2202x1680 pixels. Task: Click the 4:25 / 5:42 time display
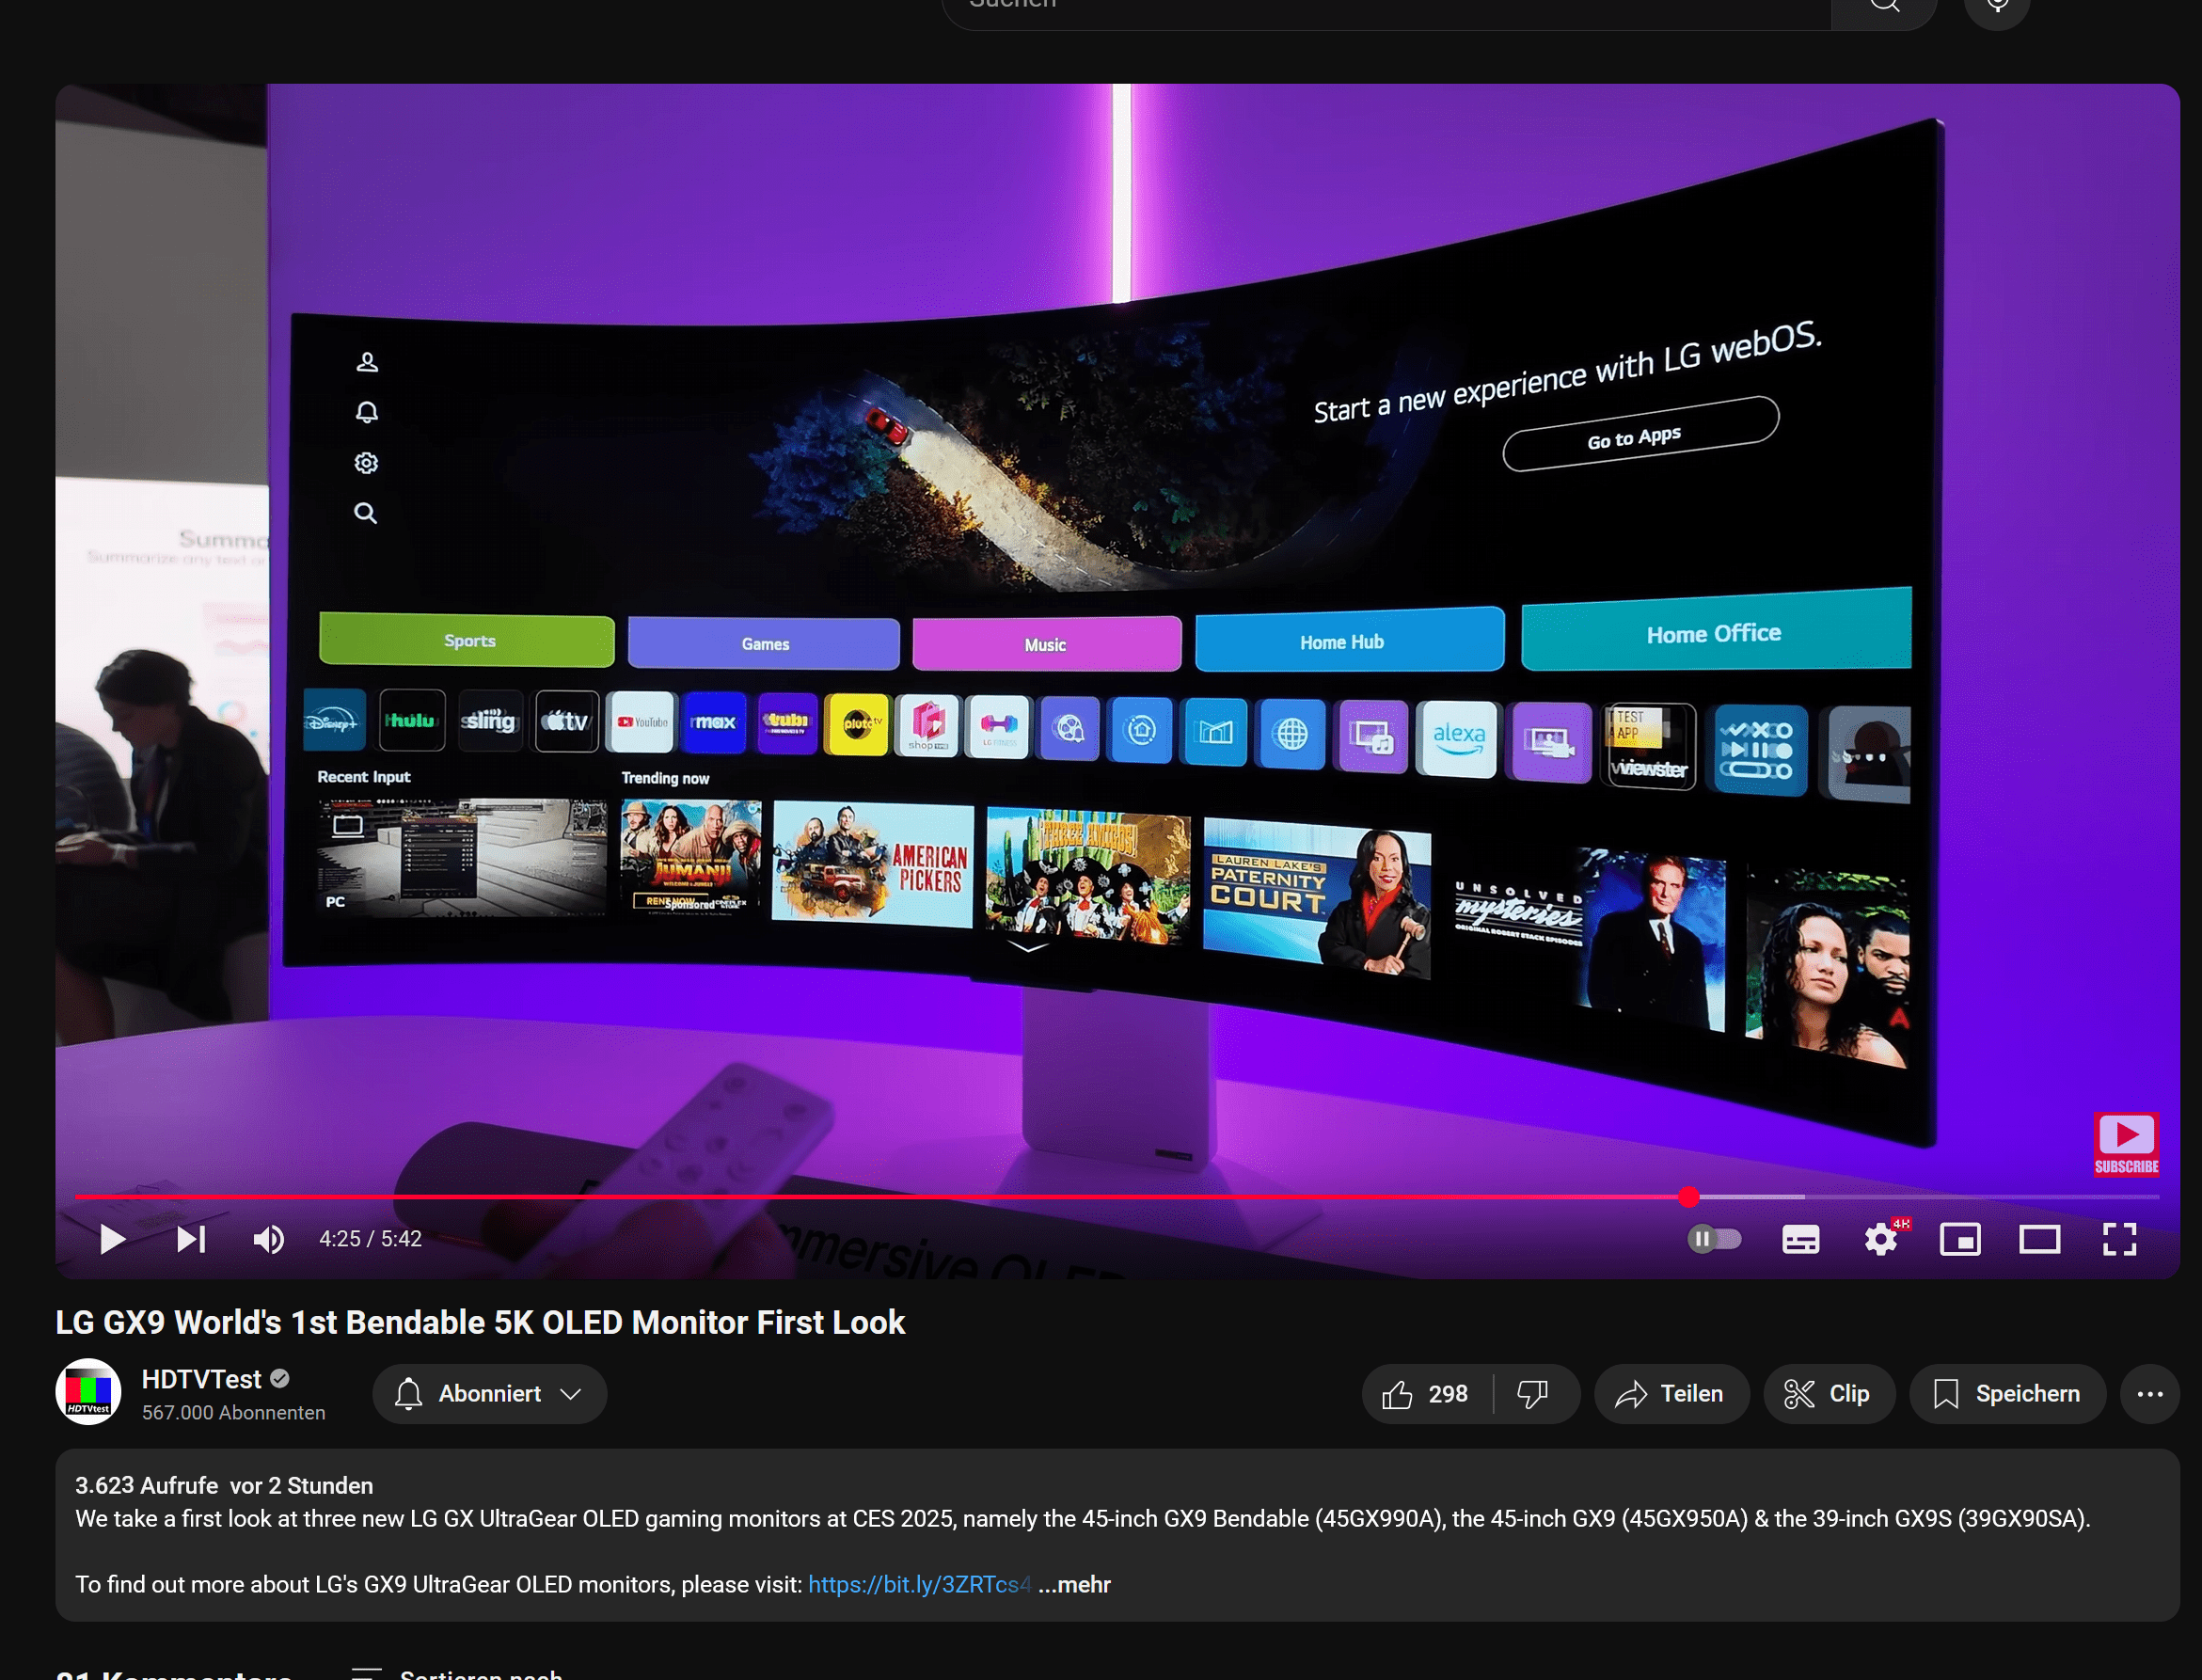(x=370, y=1239)
